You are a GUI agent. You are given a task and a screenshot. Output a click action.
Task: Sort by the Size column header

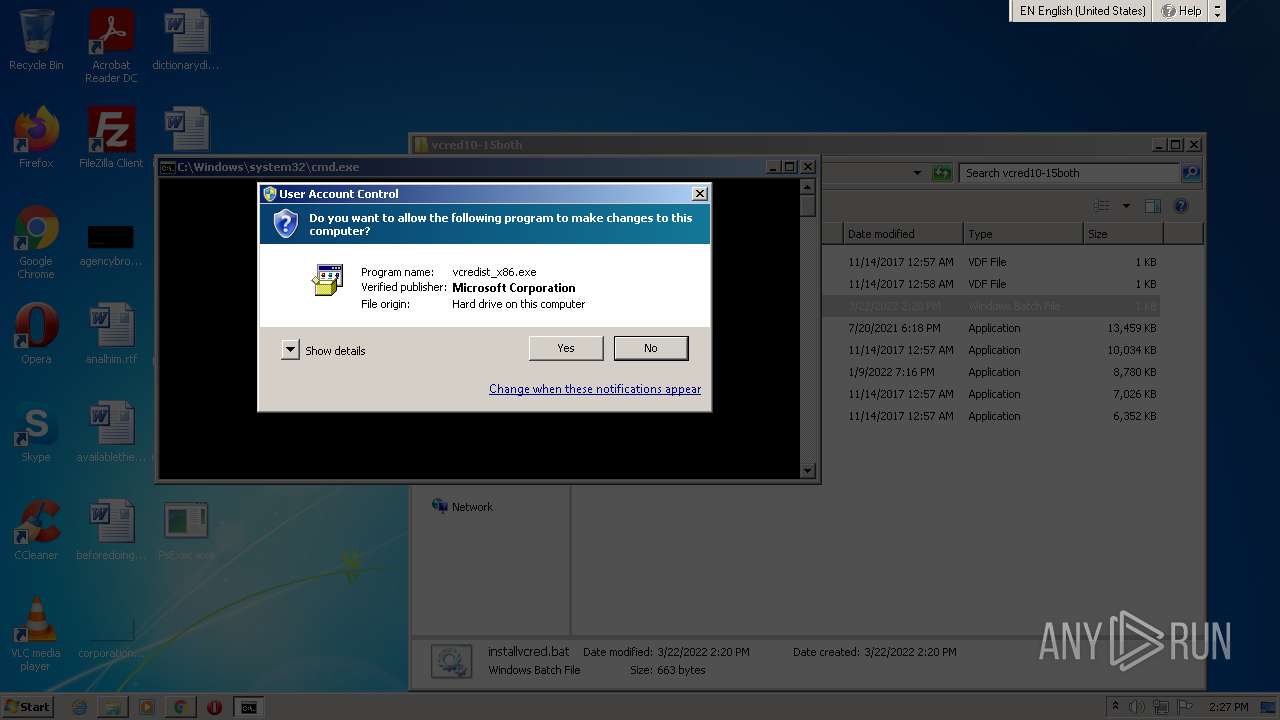pos(1123,234)
